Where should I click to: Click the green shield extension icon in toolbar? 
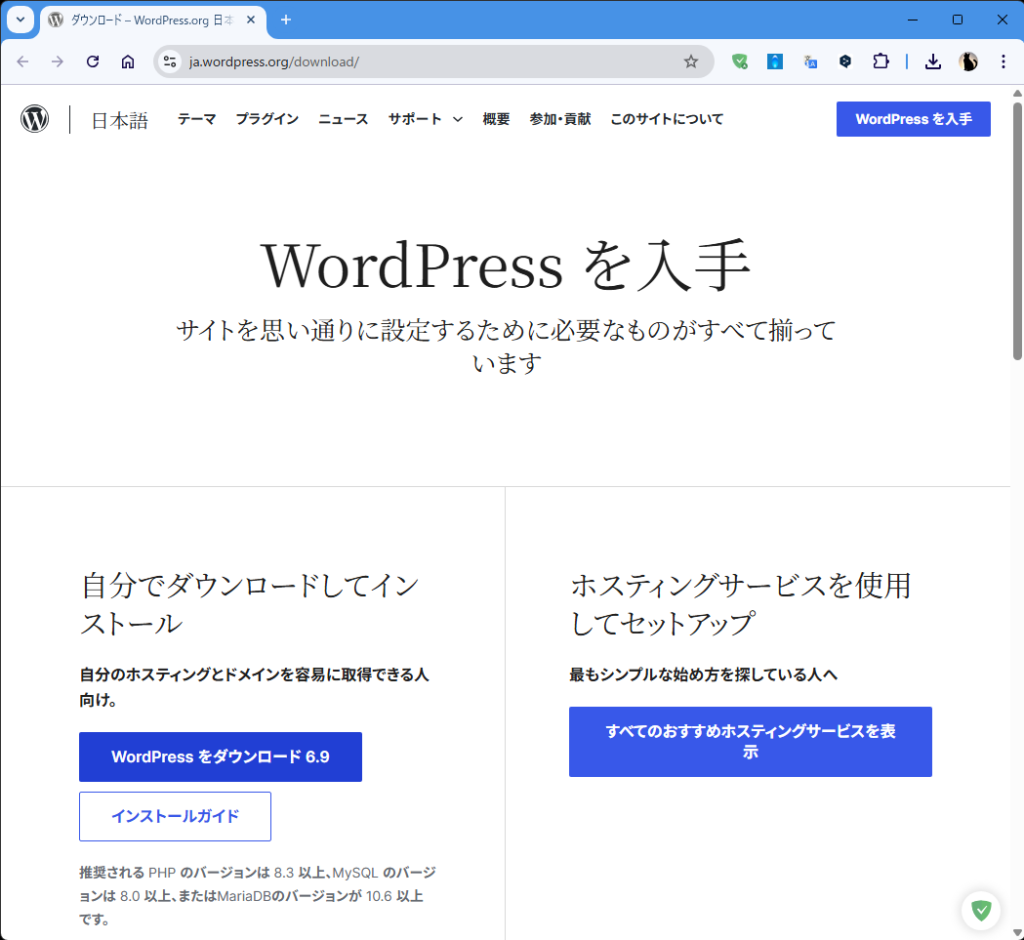739,62
